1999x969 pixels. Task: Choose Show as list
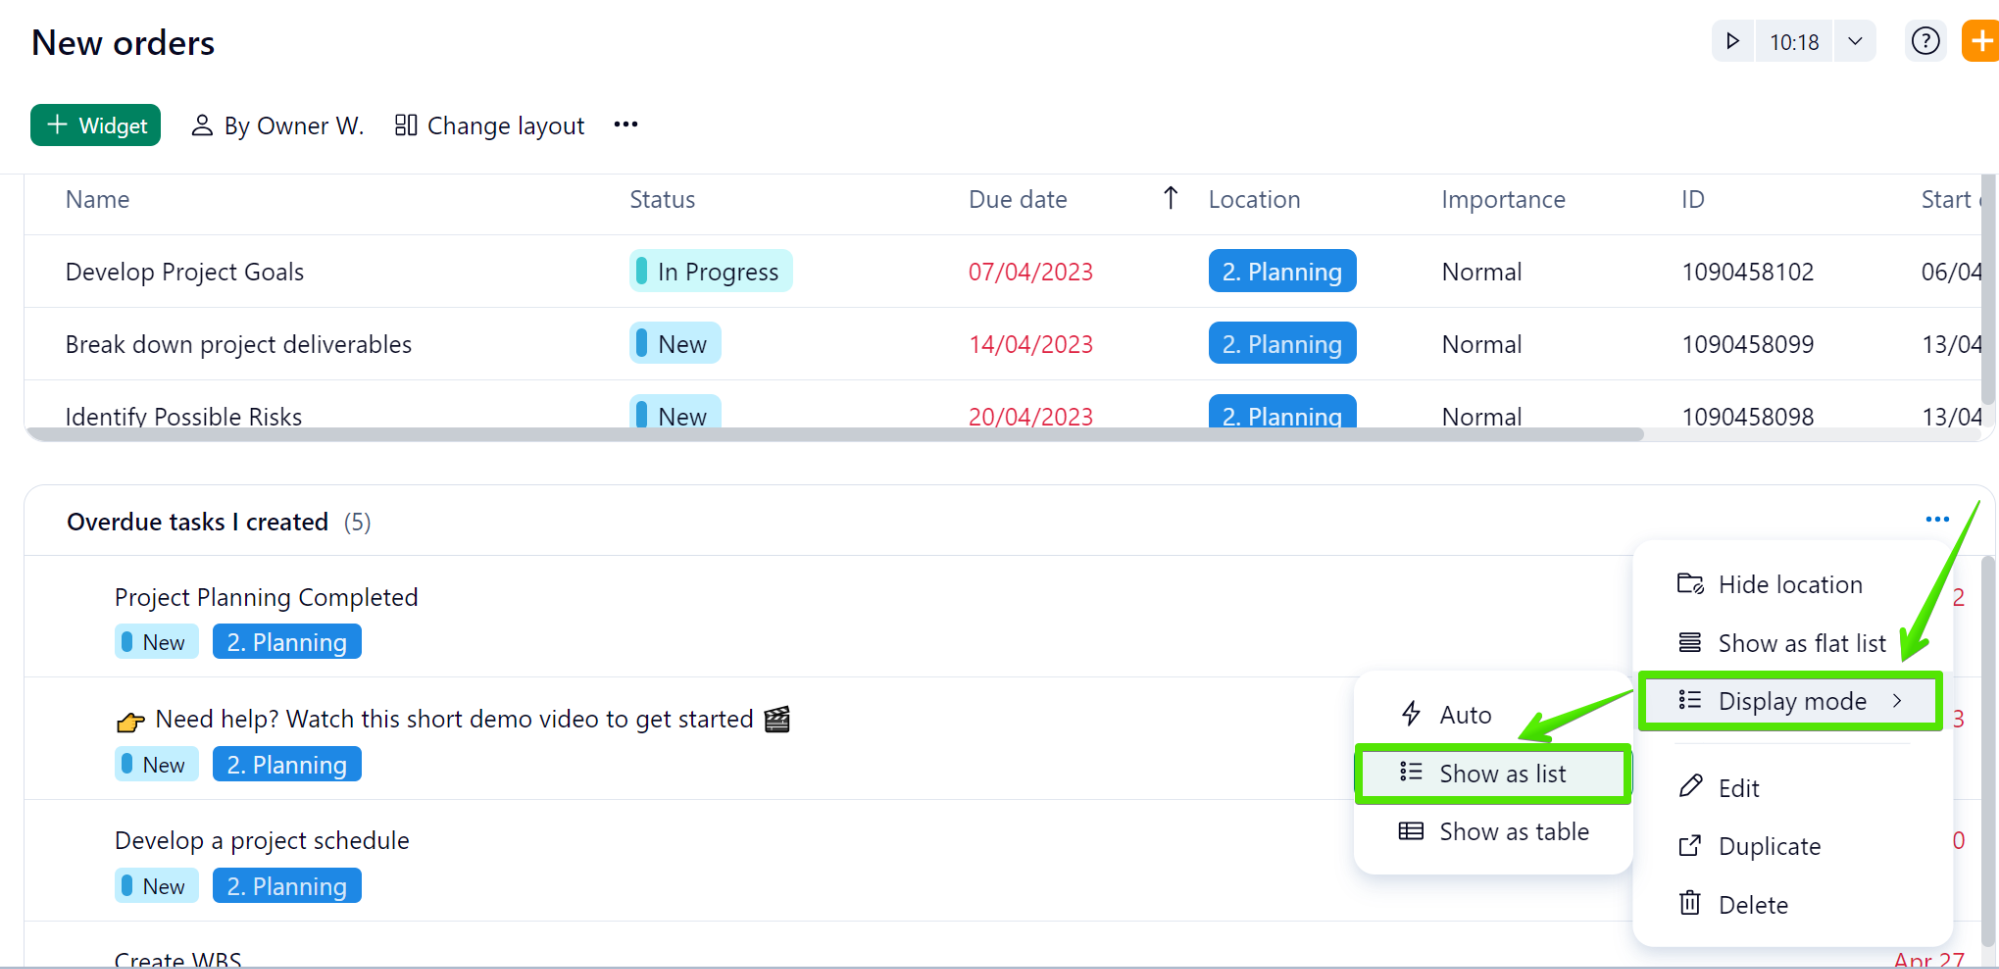(1493, 774)
